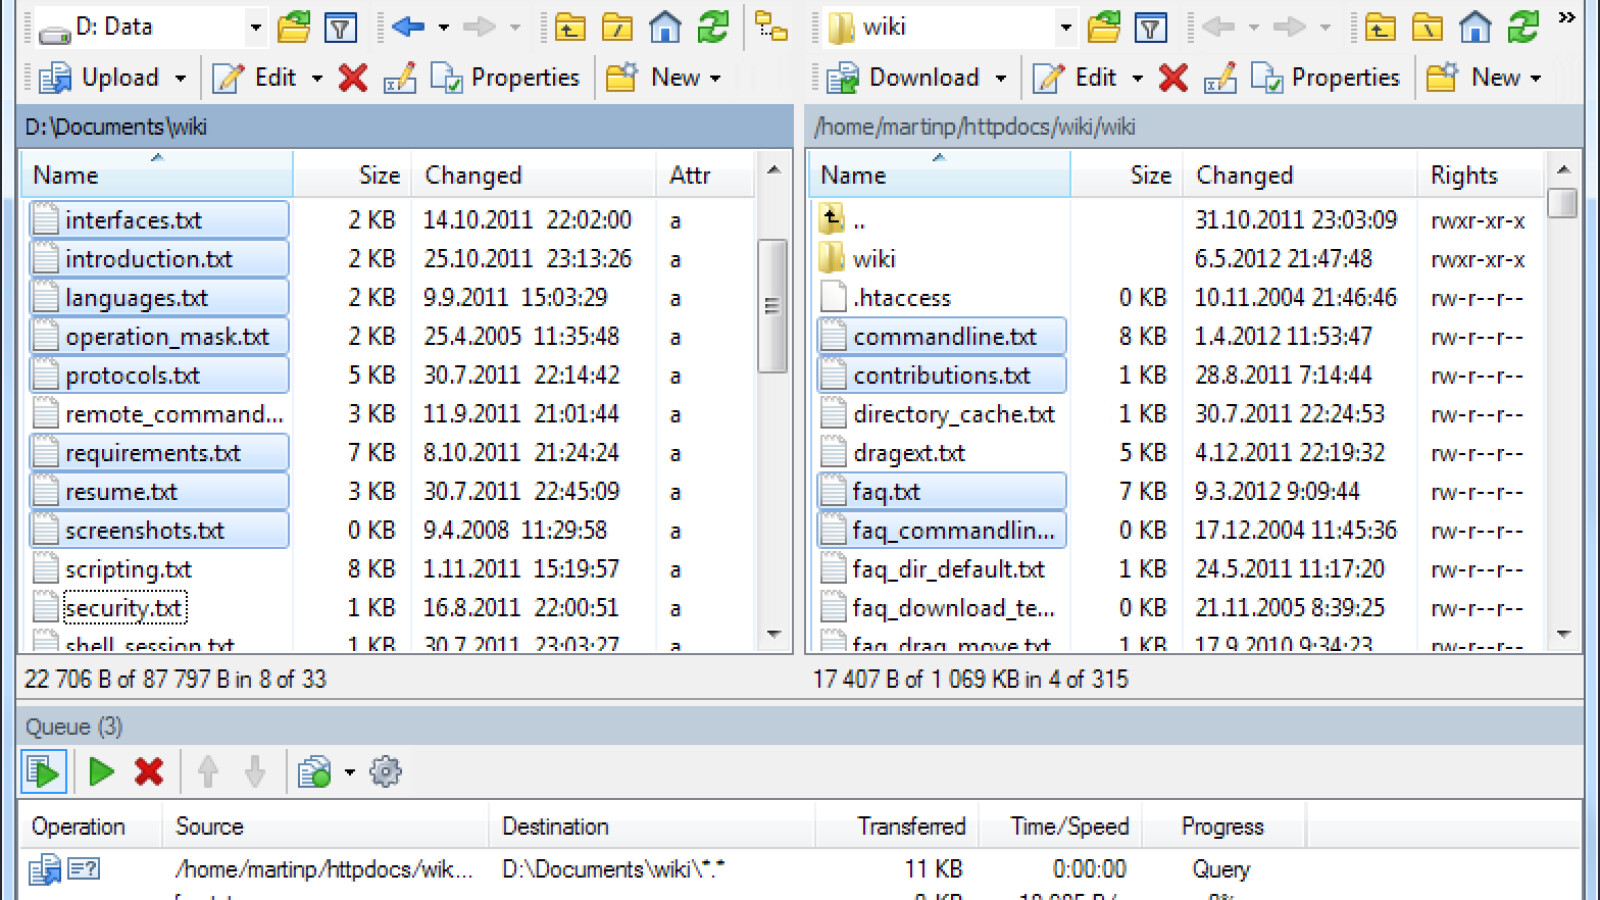
Task: Expand the Upload options dropdown arrow
Action: coord(180,78)
